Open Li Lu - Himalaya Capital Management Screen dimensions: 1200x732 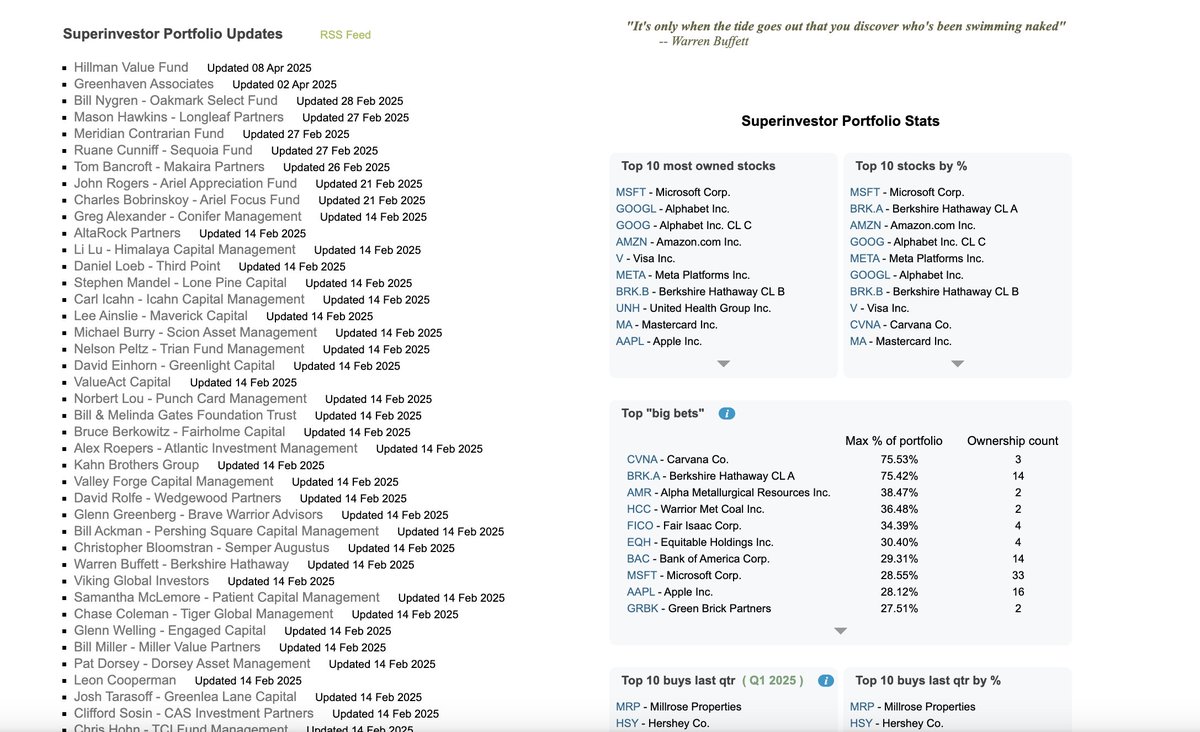(185, 249)
